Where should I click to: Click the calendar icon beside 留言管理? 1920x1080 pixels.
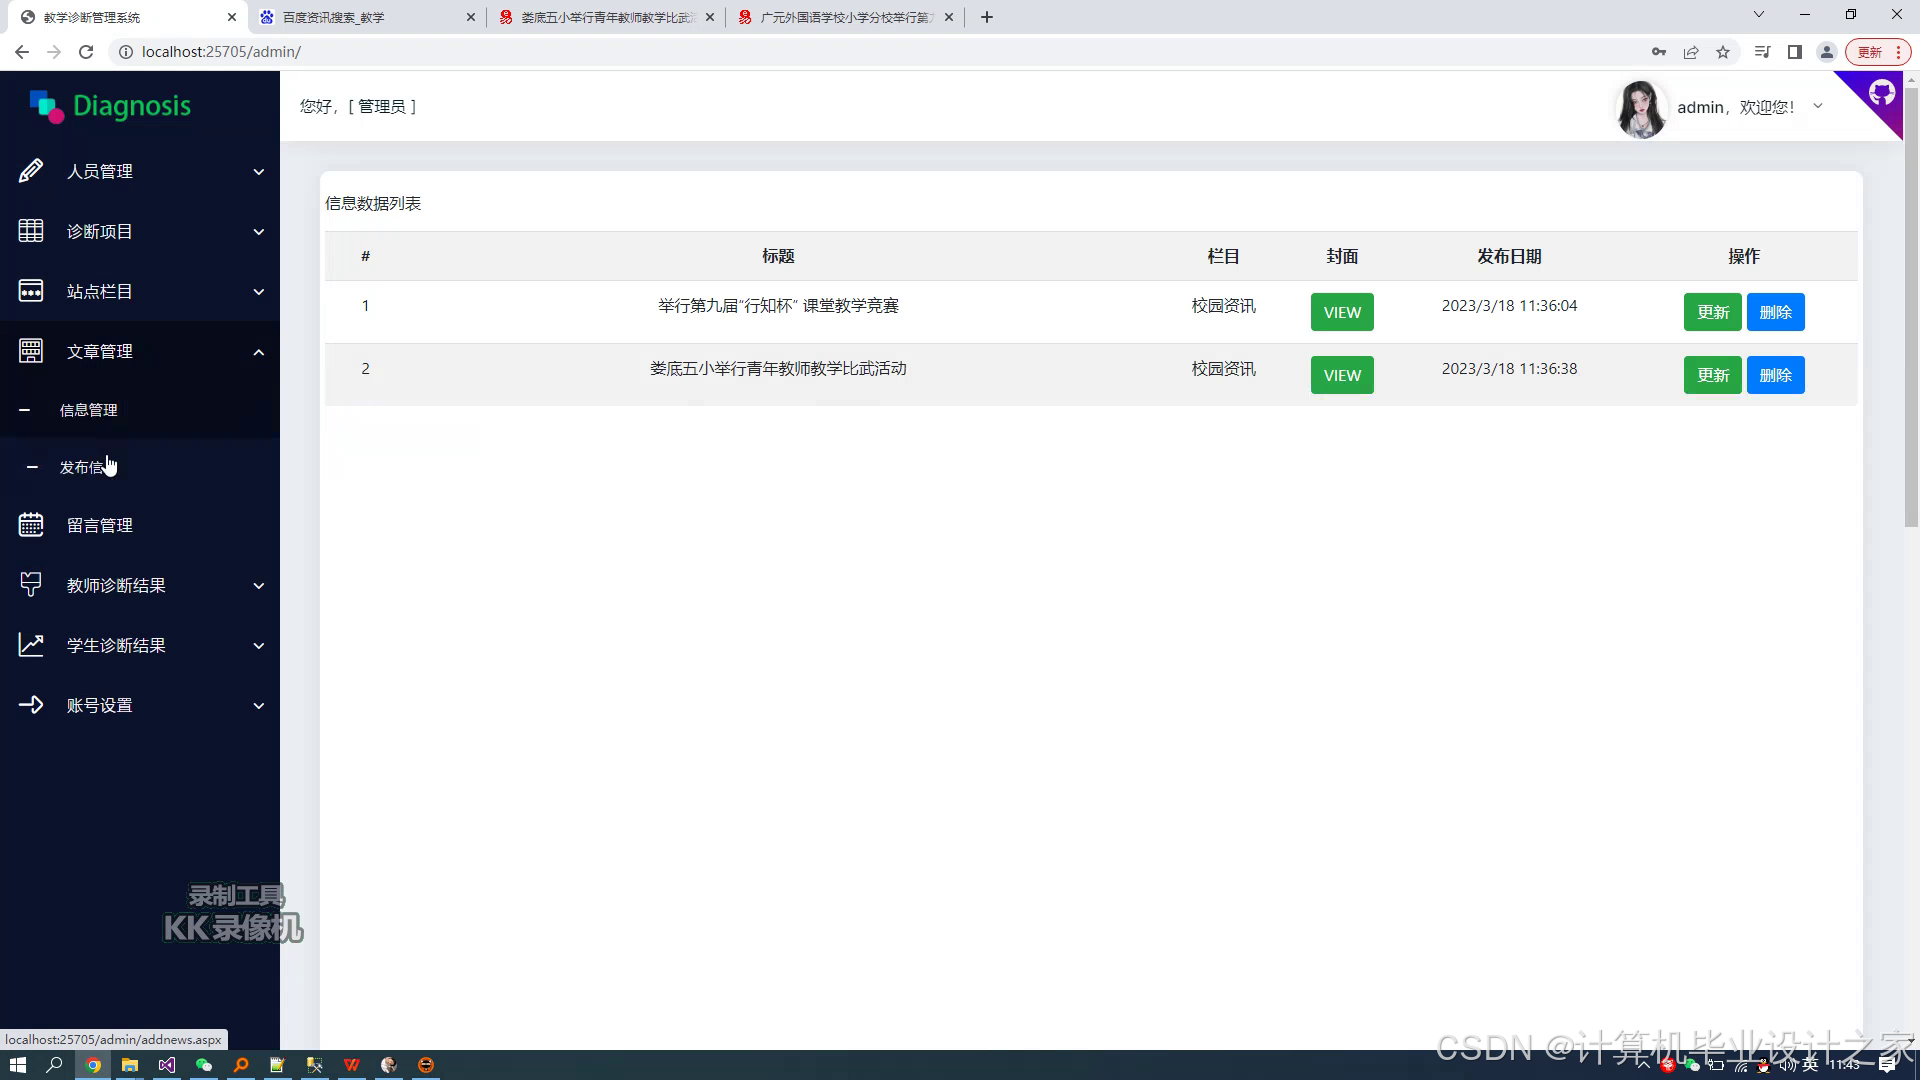pyautogui.click(x=31, y=525)
